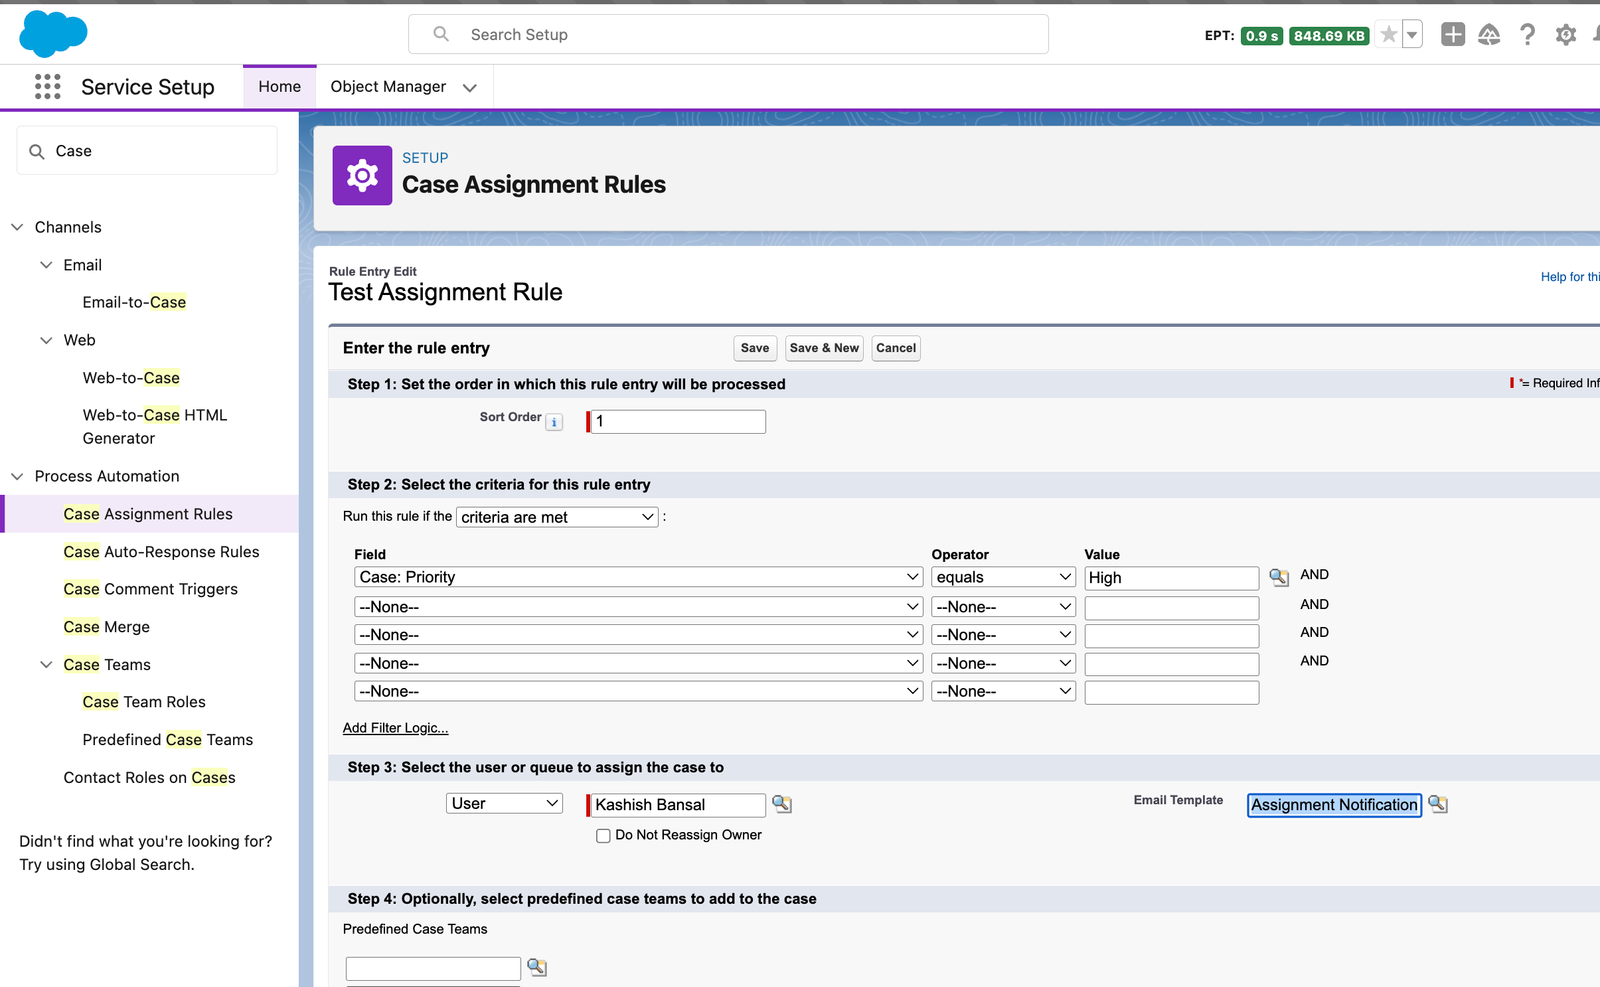The image size is (1600, 987).
Task: Open Case Merge in sidebar
Action: (x=106, y=627)
